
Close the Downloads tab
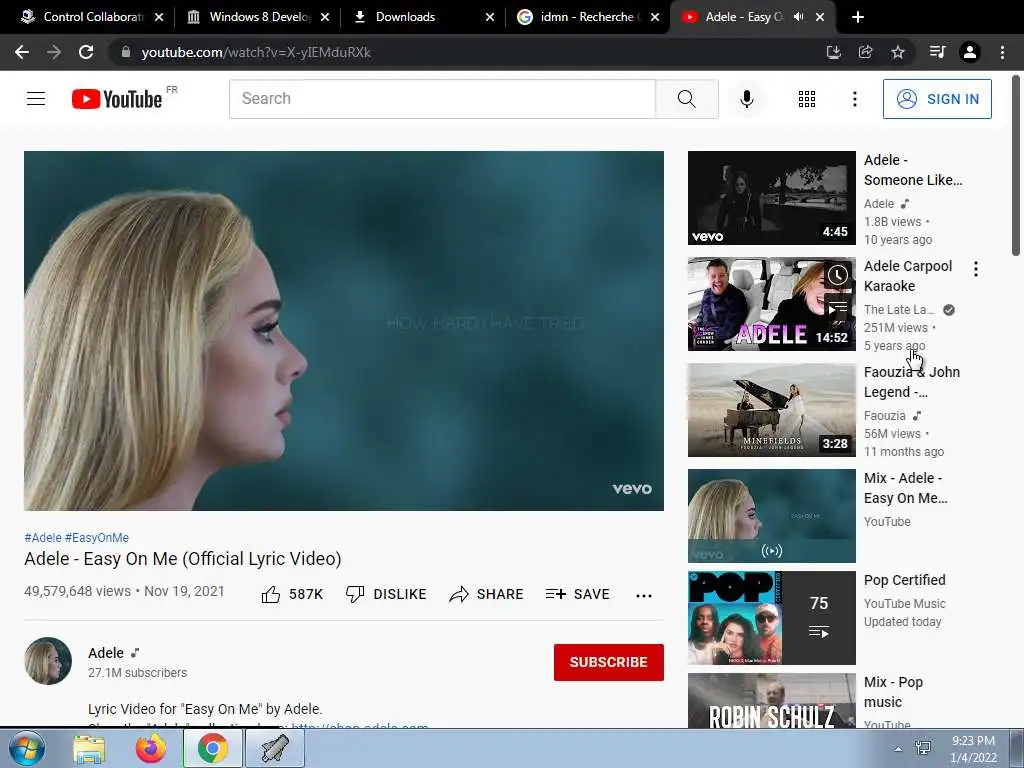(x=490, y=17)
